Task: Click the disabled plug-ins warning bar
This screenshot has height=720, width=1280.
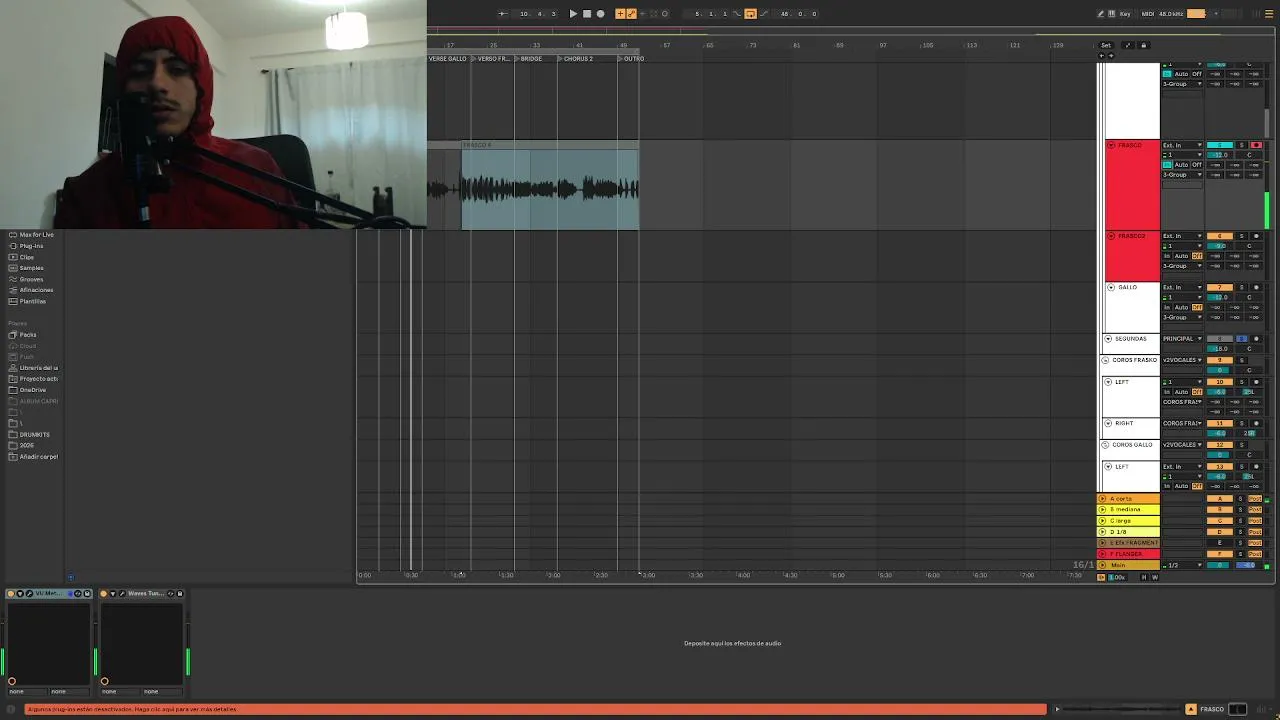Action: (535, 709)
